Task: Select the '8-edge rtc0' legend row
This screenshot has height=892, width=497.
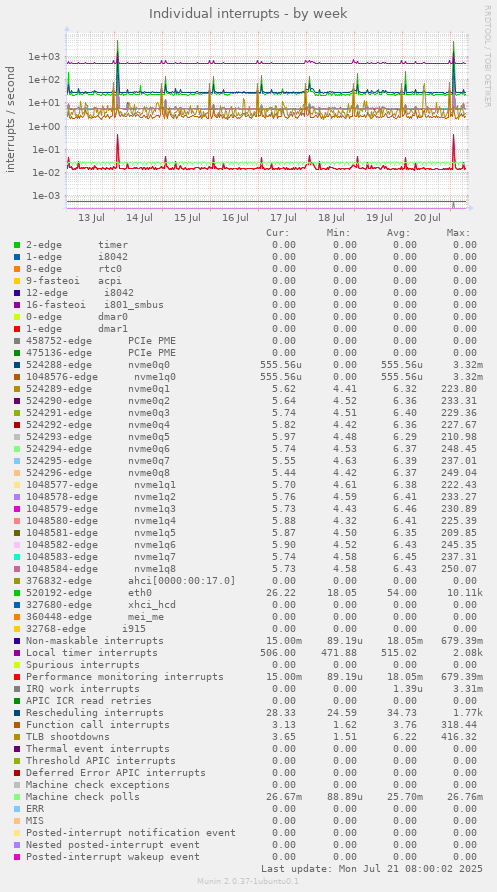Action: pyautogui.click(x=246, y=269)
